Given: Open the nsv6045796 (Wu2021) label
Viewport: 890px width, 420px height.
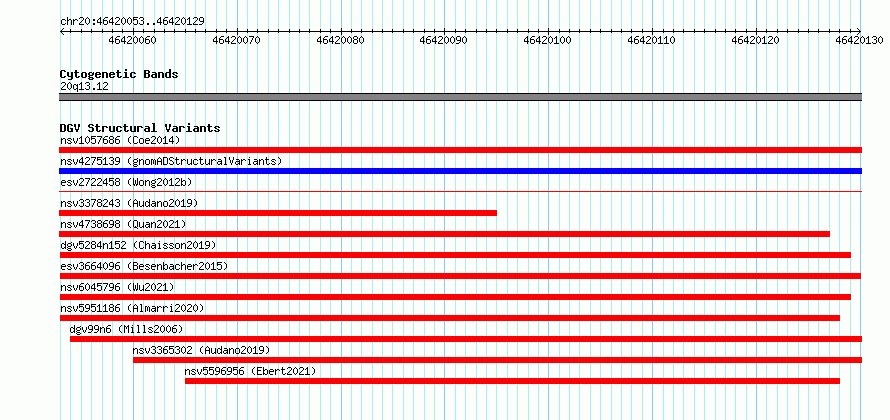Looking at the screenshot, I should point(117,287).
